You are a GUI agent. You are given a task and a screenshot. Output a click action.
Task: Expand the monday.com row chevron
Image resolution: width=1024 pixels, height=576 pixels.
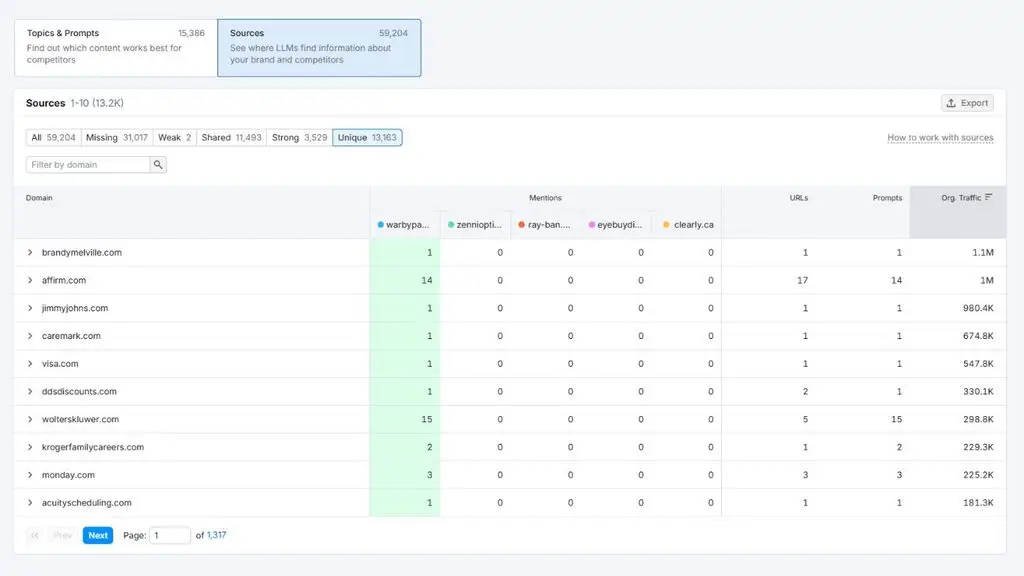[30, 475]
